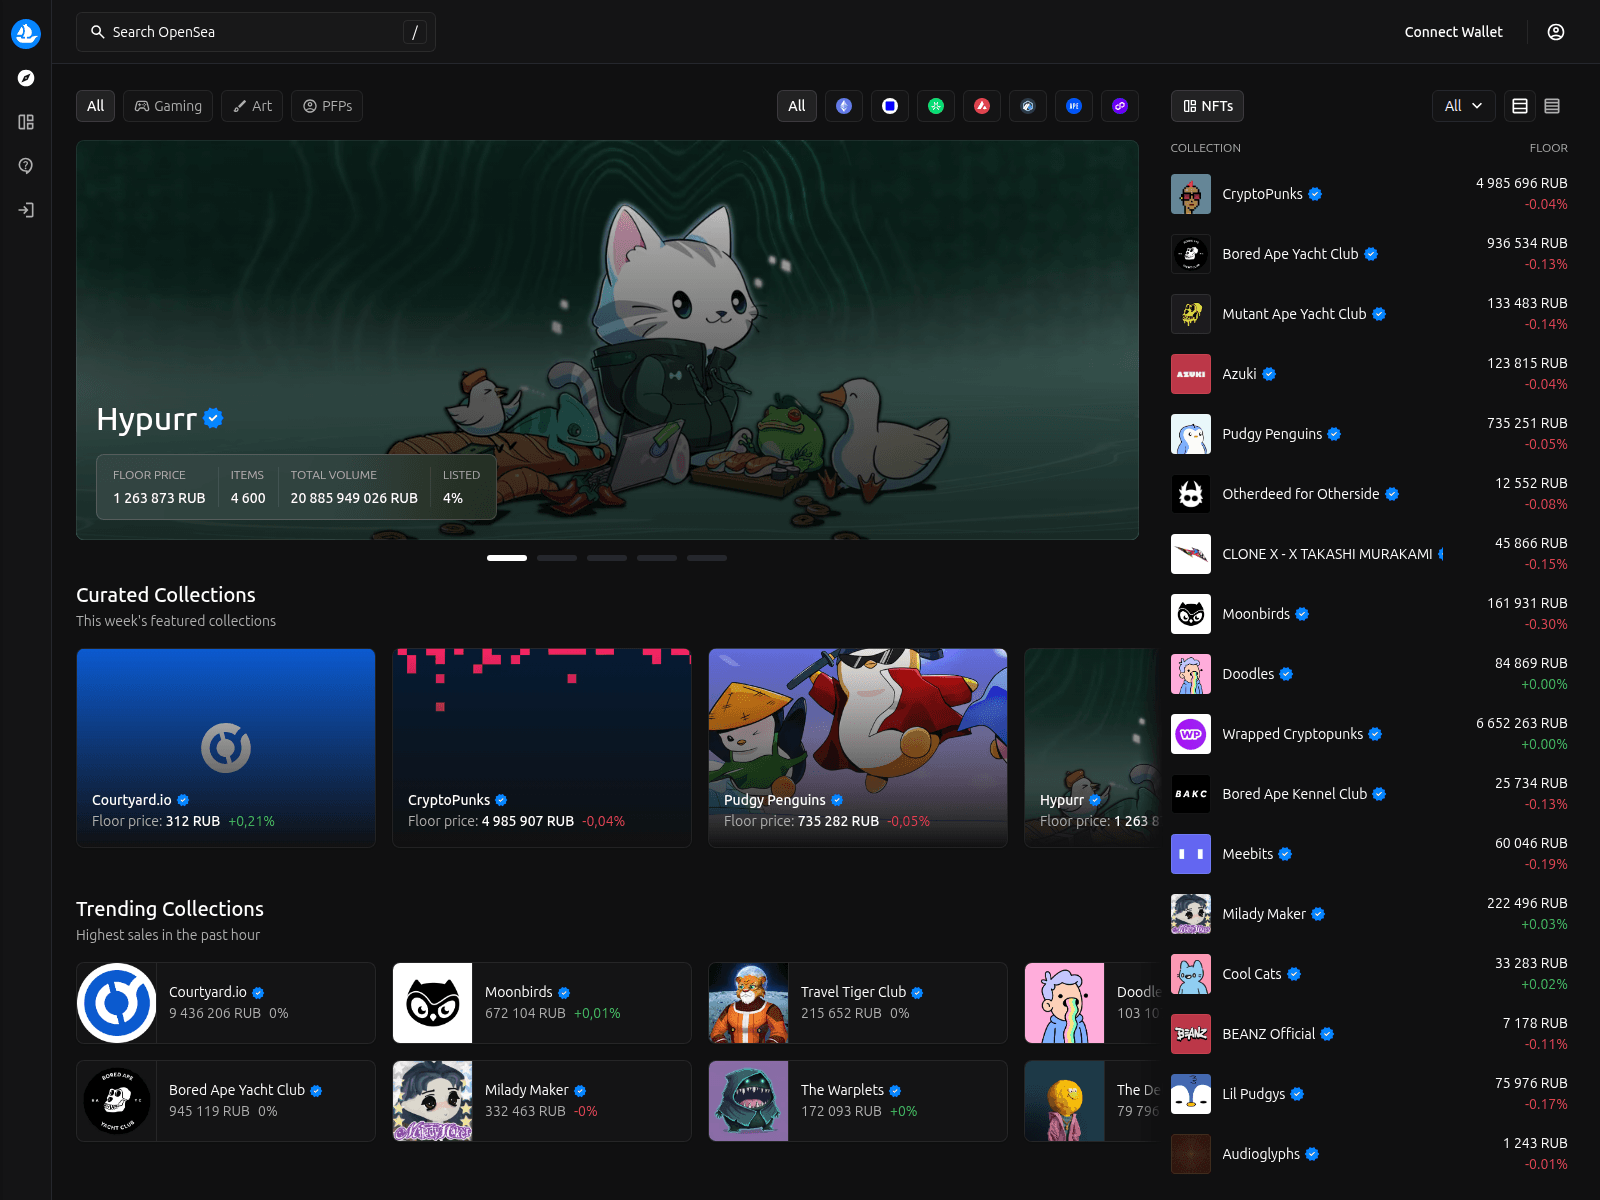Viewport: 1600px width, 1200px height.
Task: Click the sidebar login arrow icon
Action: (26, 210)
